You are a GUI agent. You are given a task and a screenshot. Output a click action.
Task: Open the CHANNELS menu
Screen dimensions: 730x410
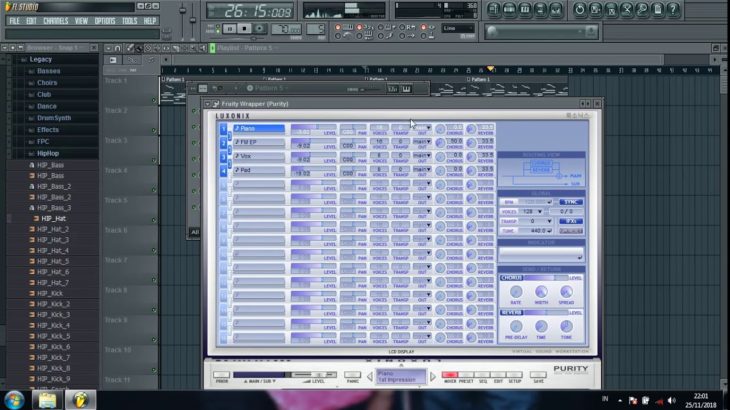pos(55,21)
